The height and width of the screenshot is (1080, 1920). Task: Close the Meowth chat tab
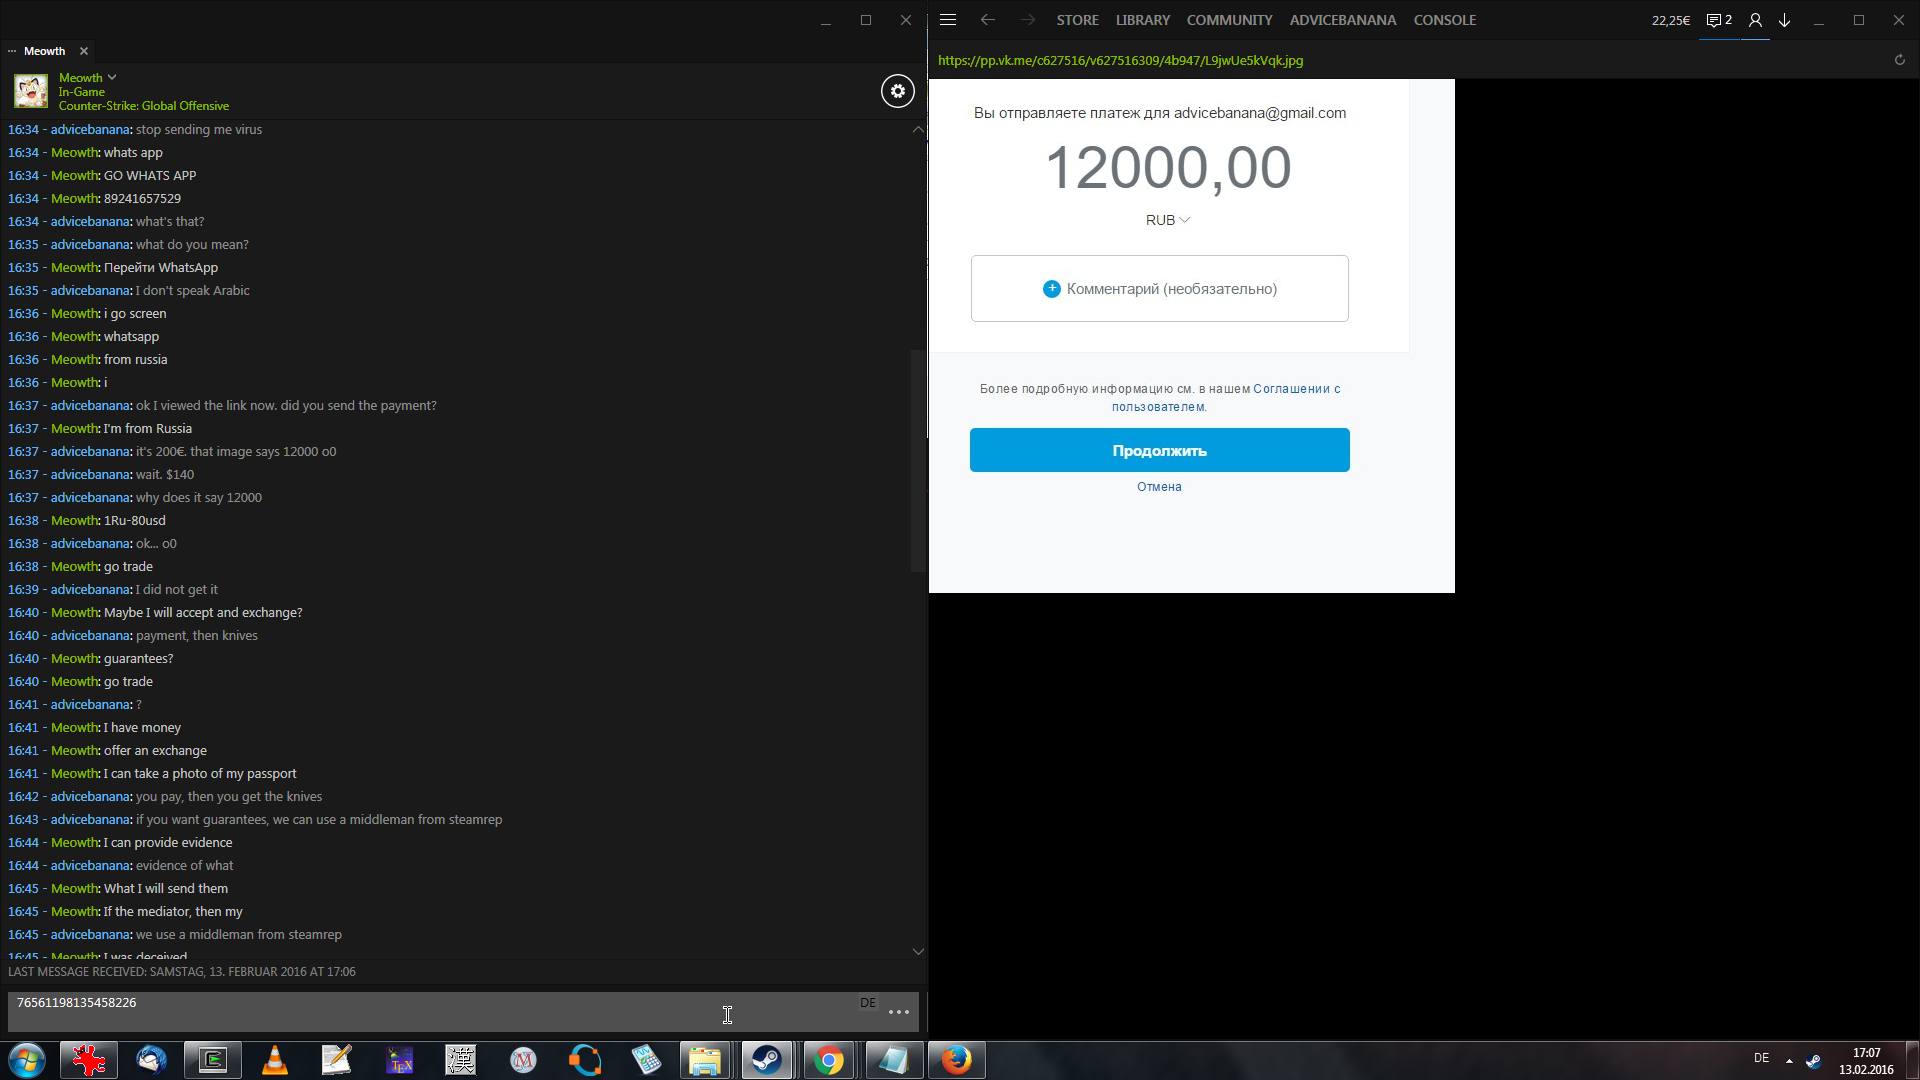pos(84,51)
